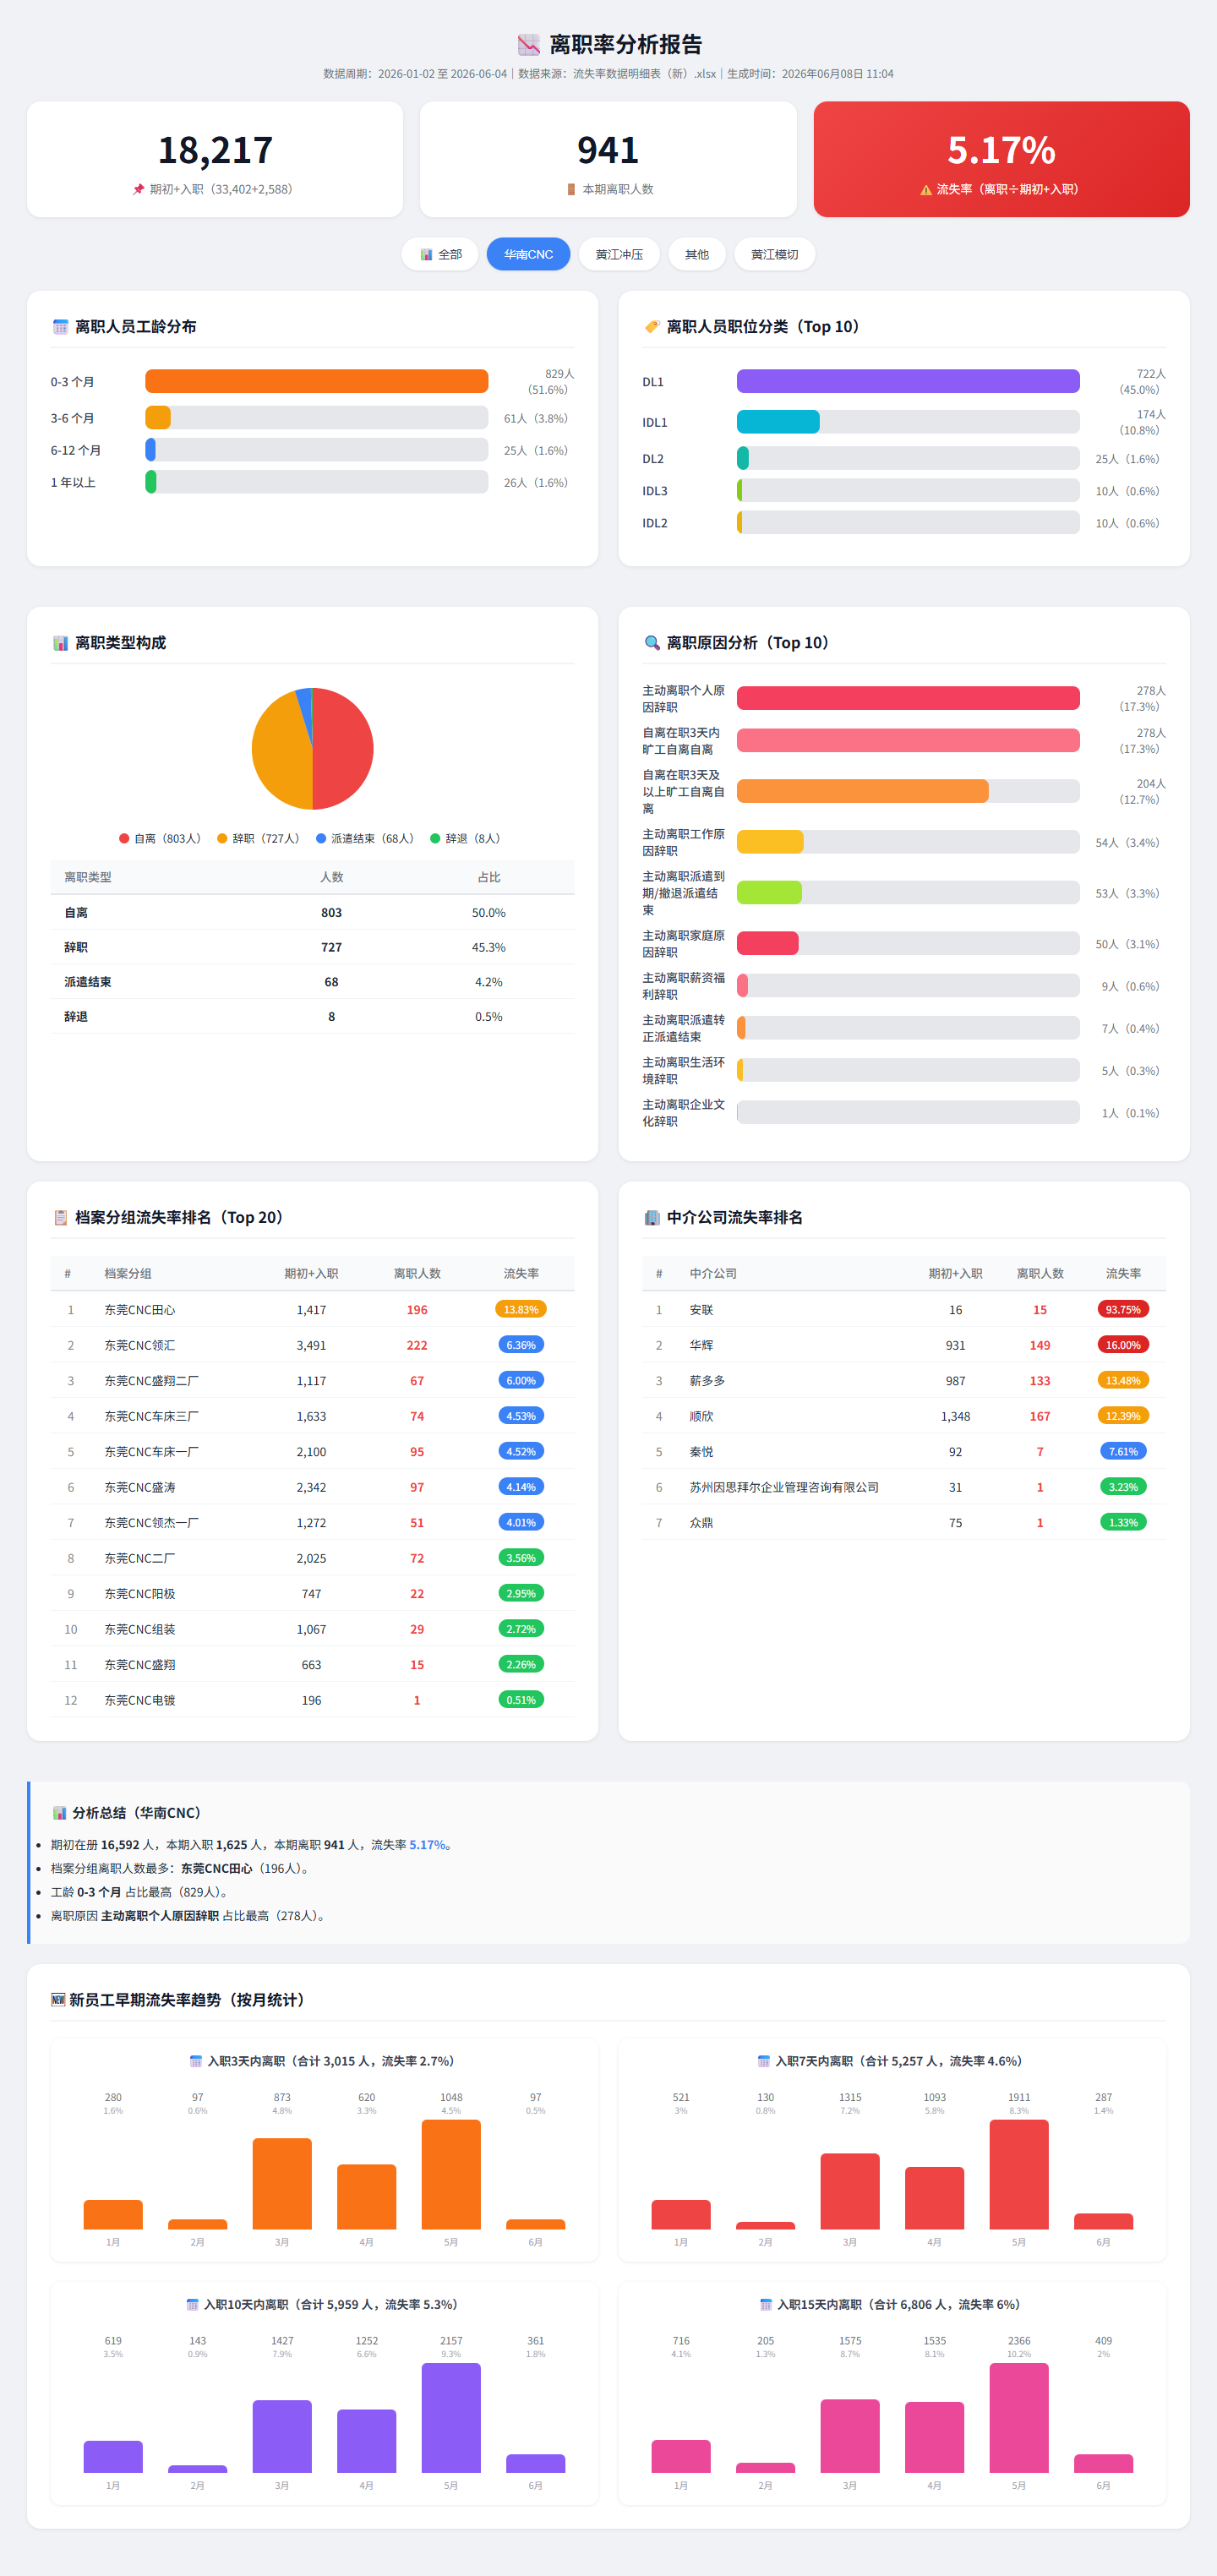
Task: Click the 5月 bar in 入职7天内离职 chart
Action: [1019, 2174]
